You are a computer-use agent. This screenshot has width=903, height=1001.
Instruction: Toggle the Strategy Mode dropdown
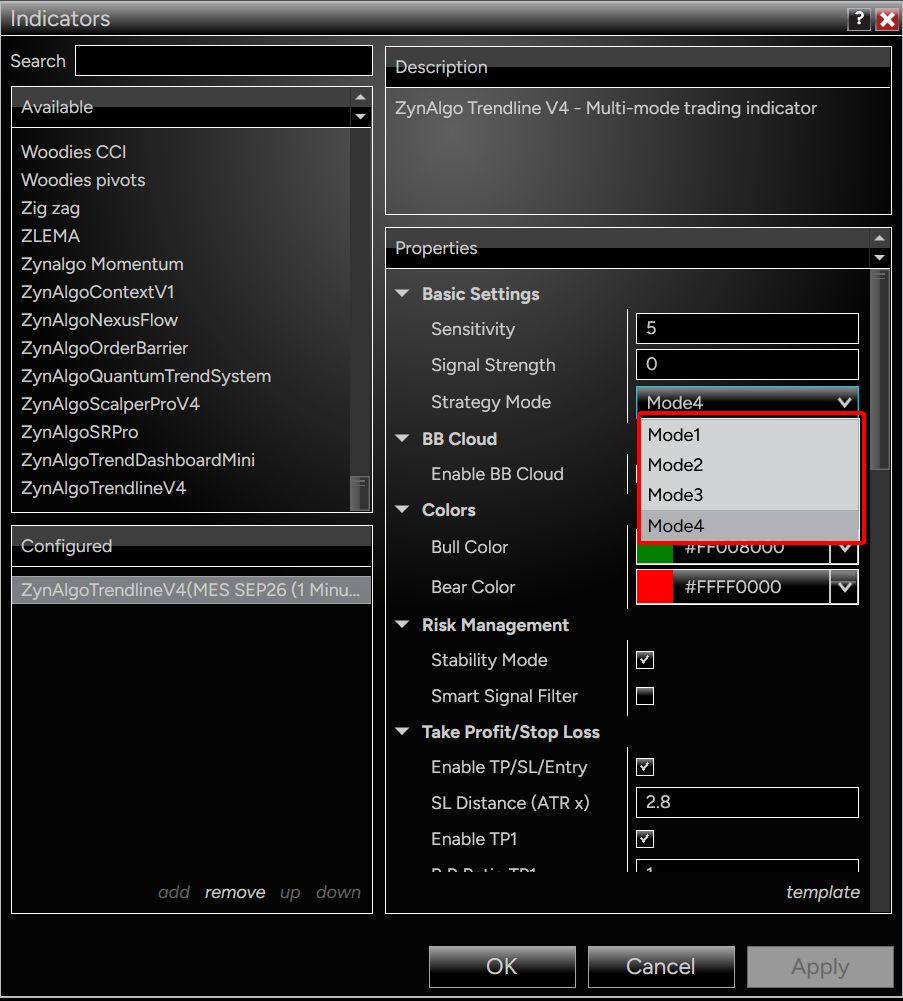[747, 402]
